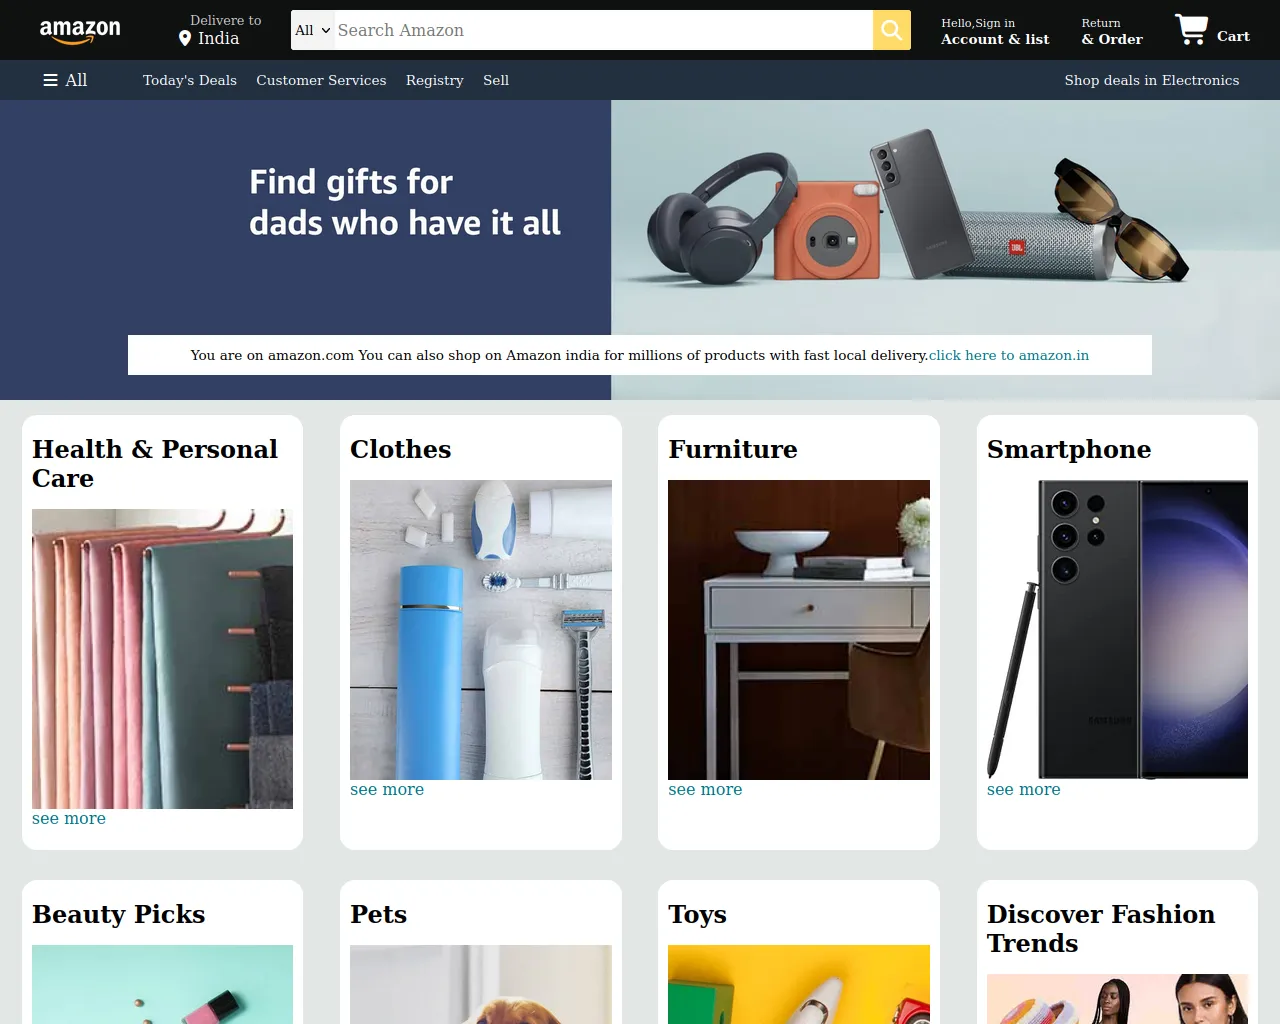Click the orange search magnifier button

click(x=892, y=30)
